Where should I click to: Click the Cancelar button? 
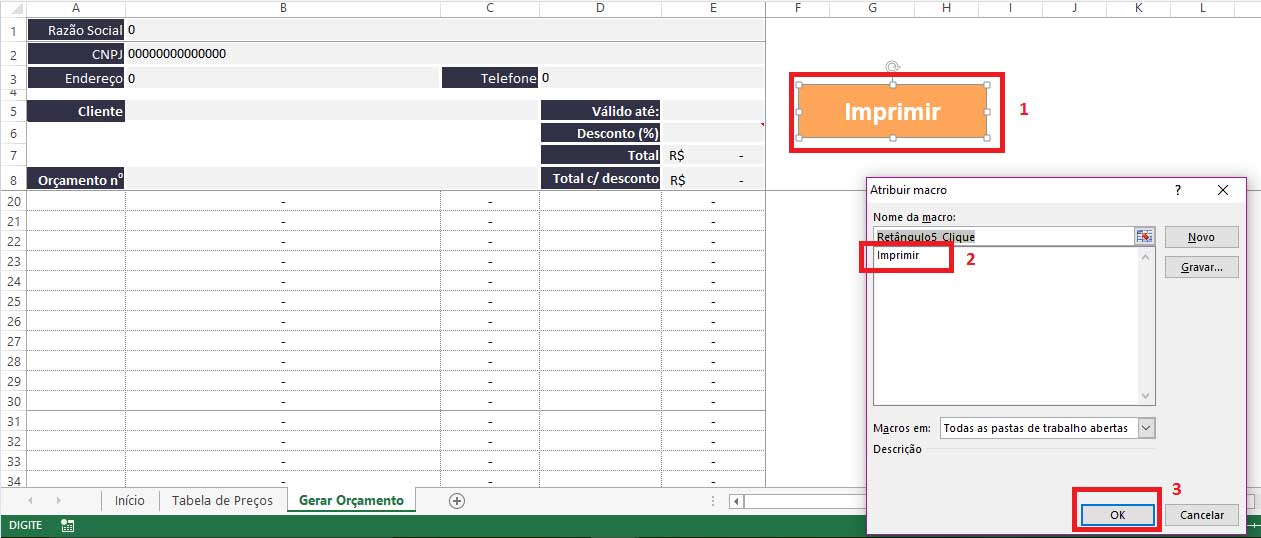pos(1201,515)
